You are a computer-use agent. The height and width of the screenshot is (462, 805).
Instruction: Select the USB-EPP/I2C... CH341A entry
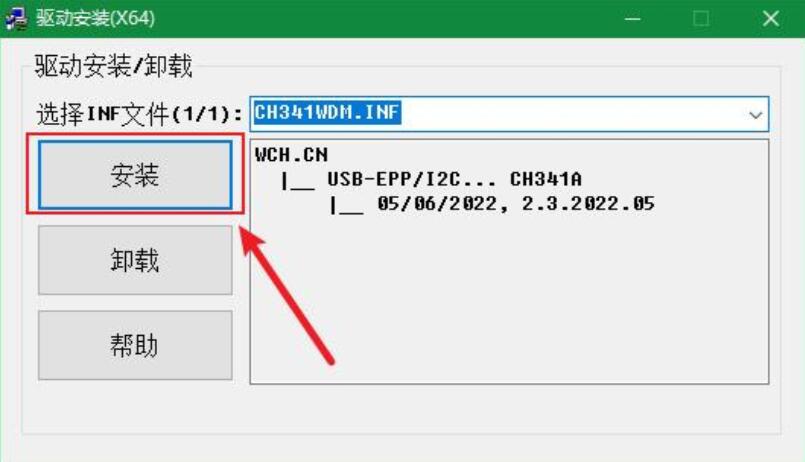pos(454,179)
